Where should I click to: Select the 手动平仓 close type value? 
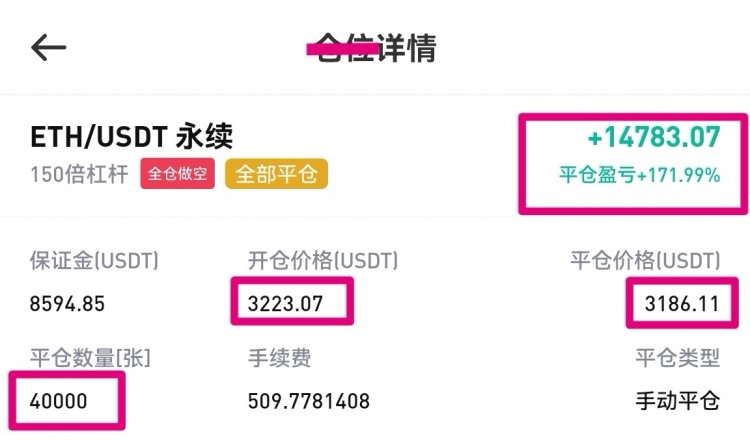tap(678, 401)
